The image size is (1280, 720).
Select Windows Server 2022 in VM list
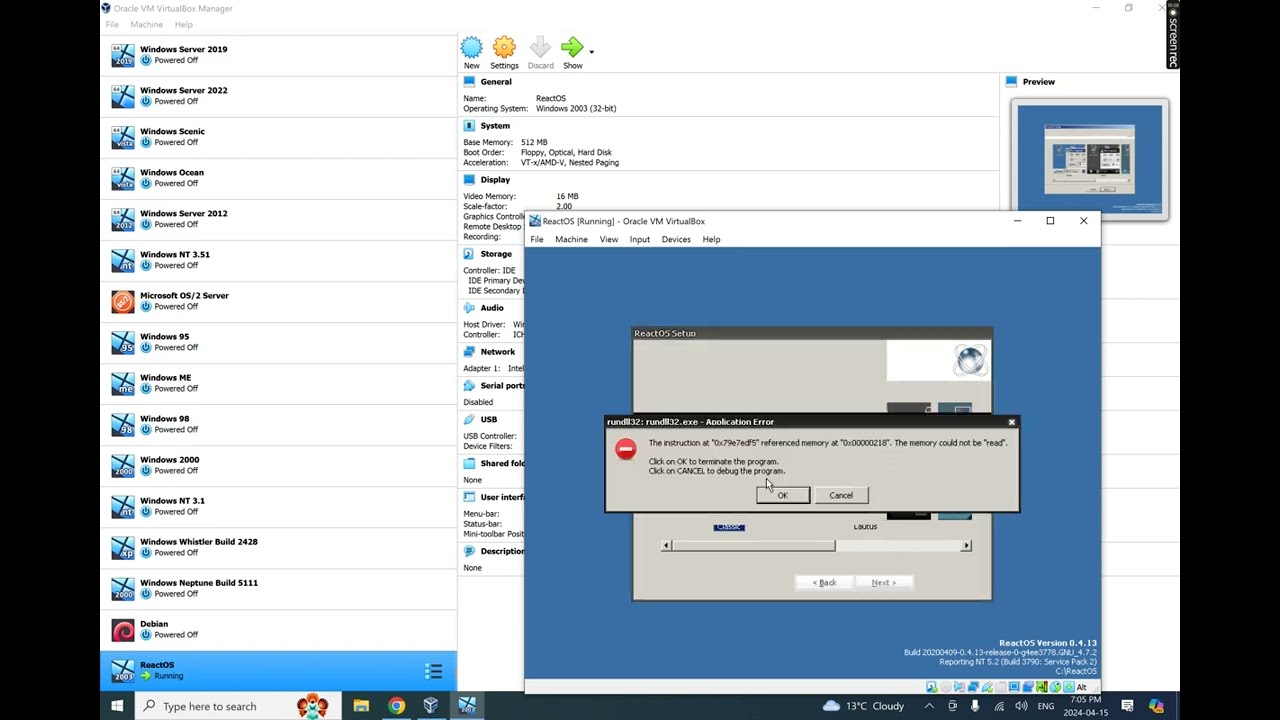tap(278, 96)
